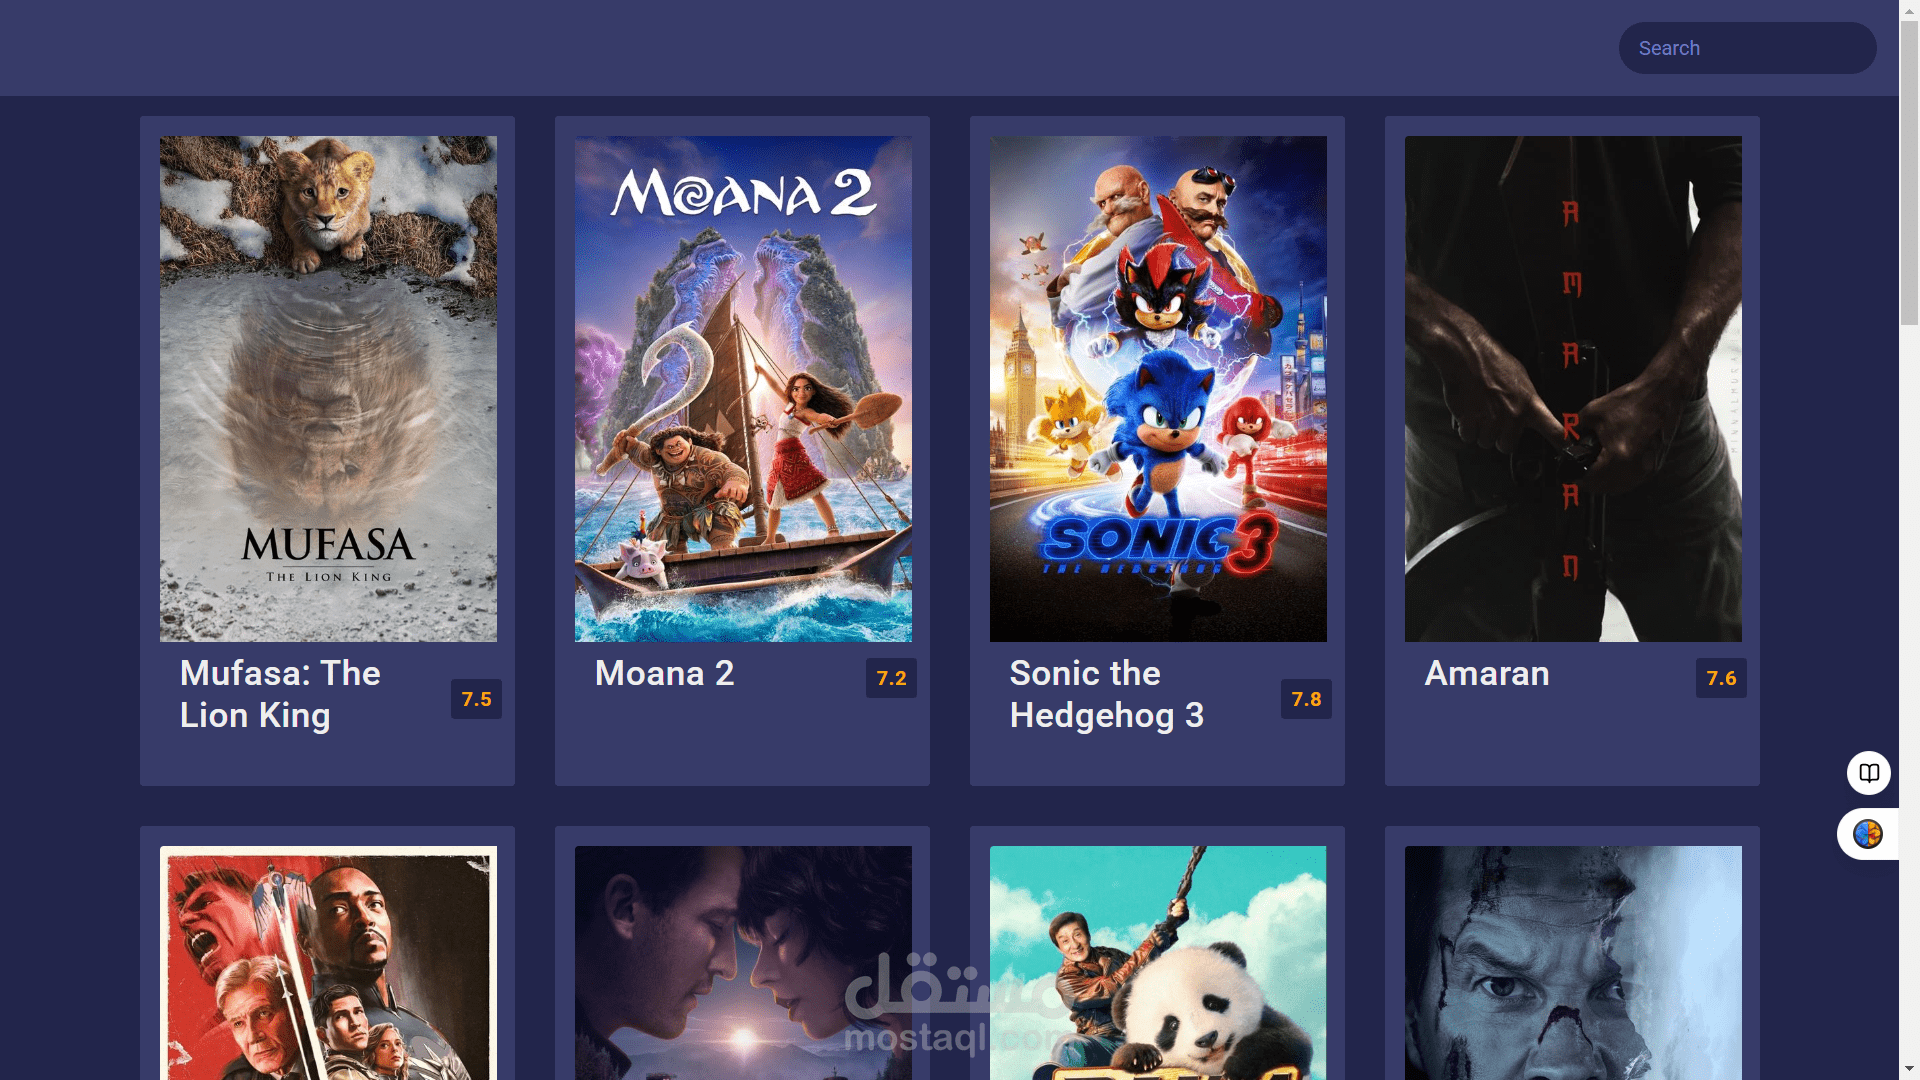Open the romantic couple movie poster
This screenshot has height=1080, width=1920.
[743, 963]
